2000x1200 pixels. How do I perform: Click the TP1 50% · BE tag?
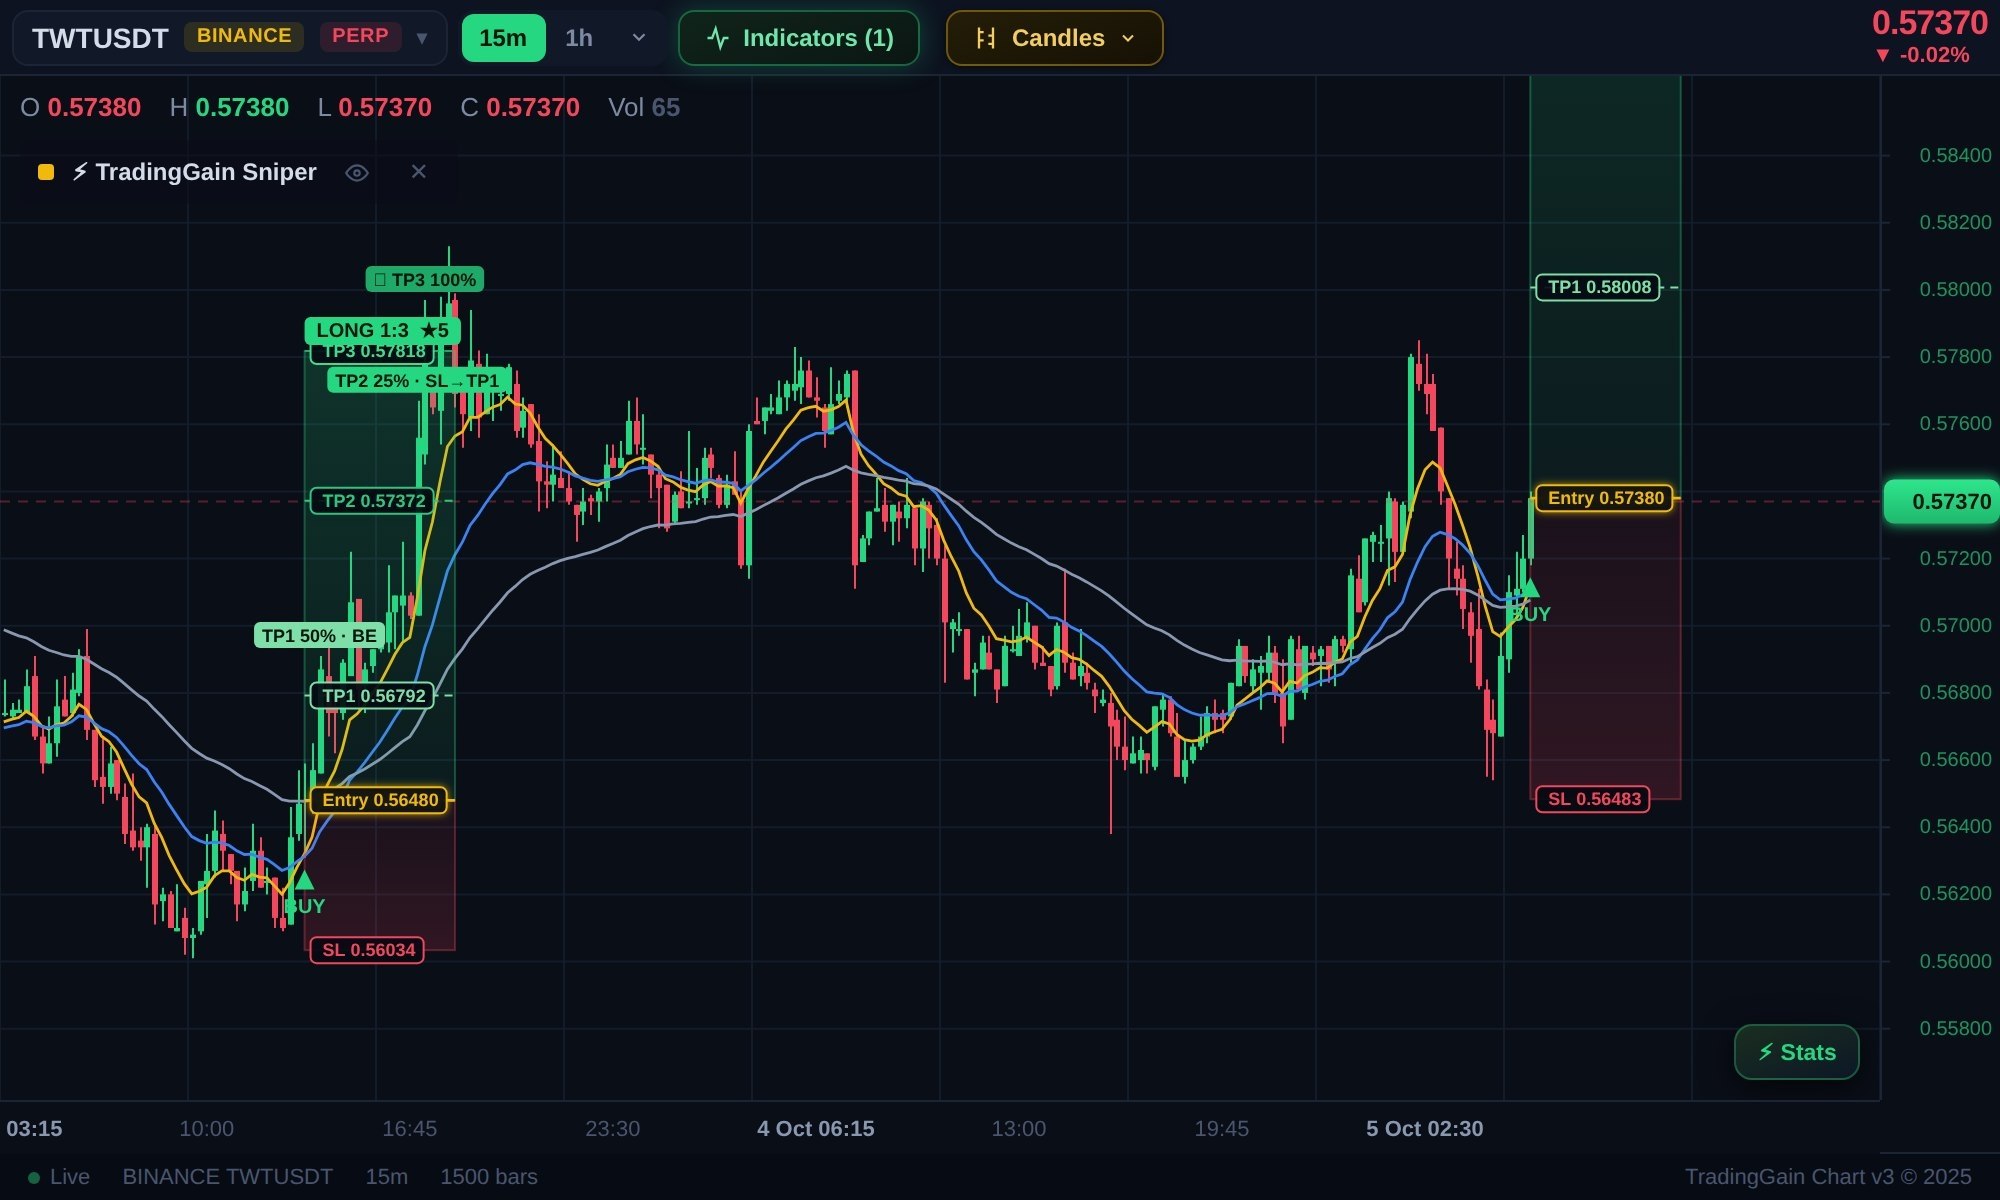click(x=319, y=636)
